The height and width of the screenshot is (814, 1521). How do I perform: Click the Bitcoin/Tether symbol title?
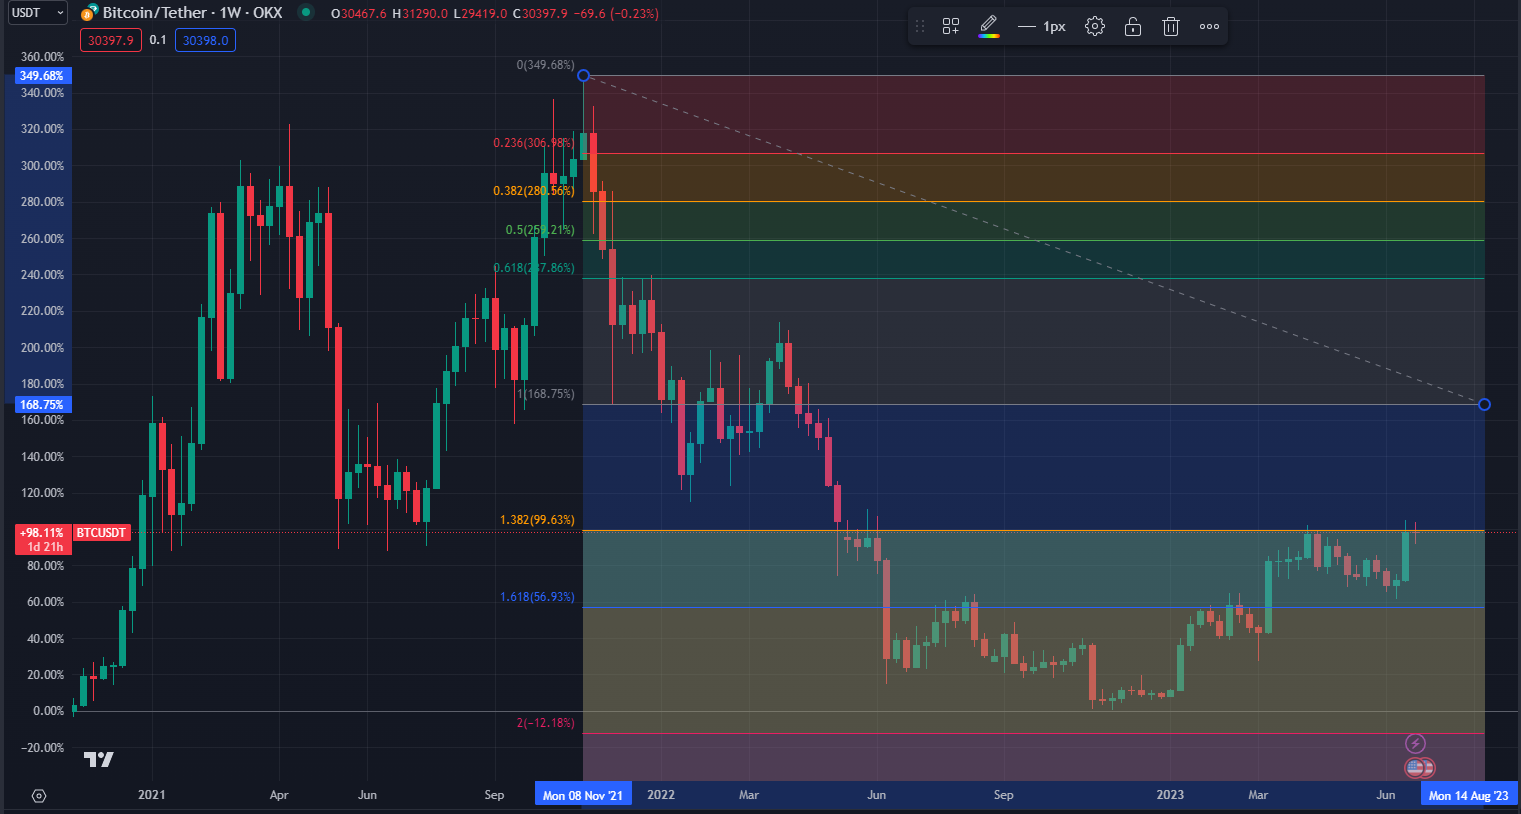192,13
